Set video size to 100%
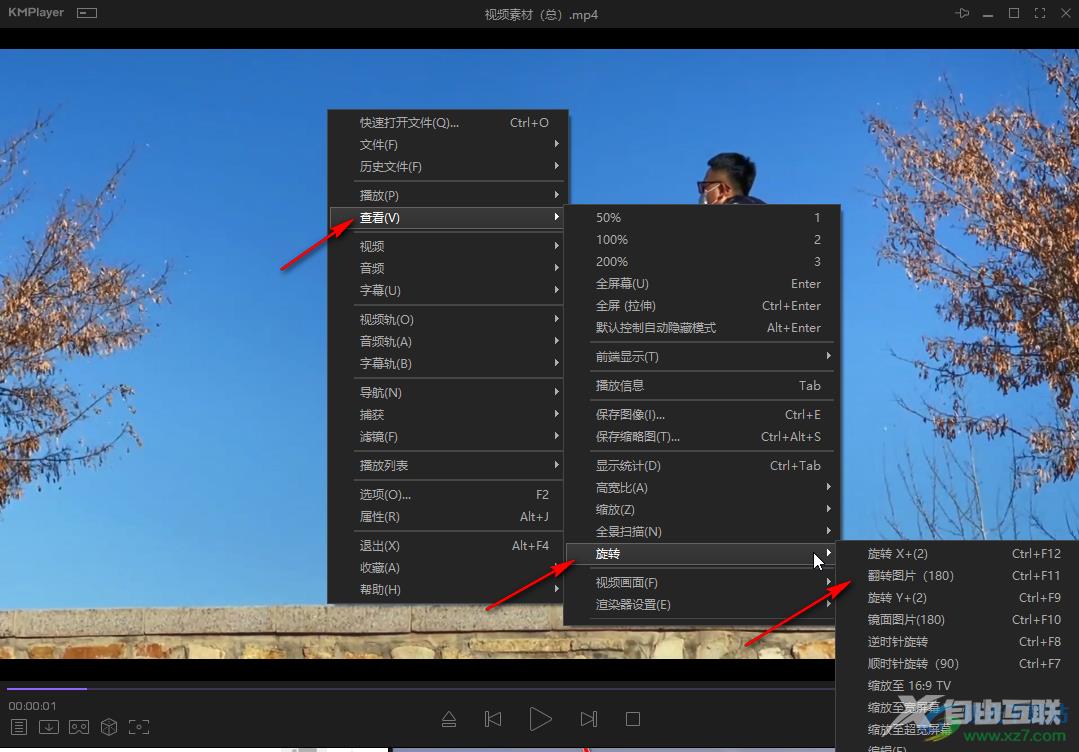 701,239
